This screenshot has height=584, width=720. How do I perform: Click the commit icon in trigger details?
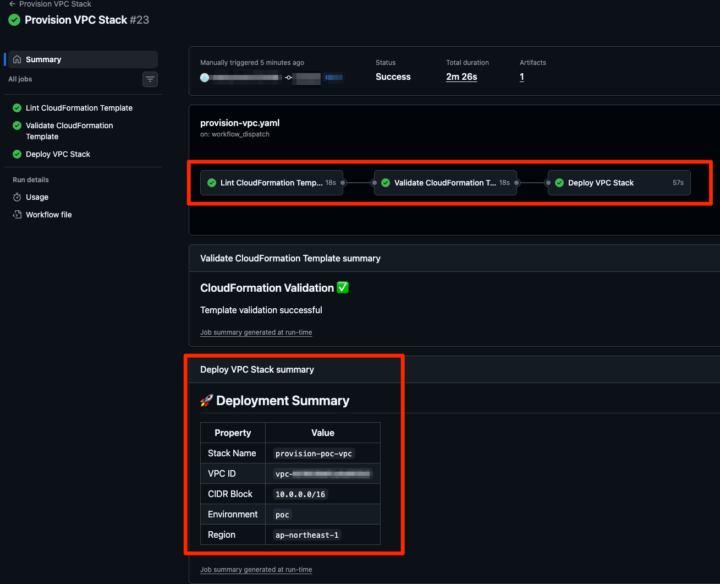(x=288, y=77)
